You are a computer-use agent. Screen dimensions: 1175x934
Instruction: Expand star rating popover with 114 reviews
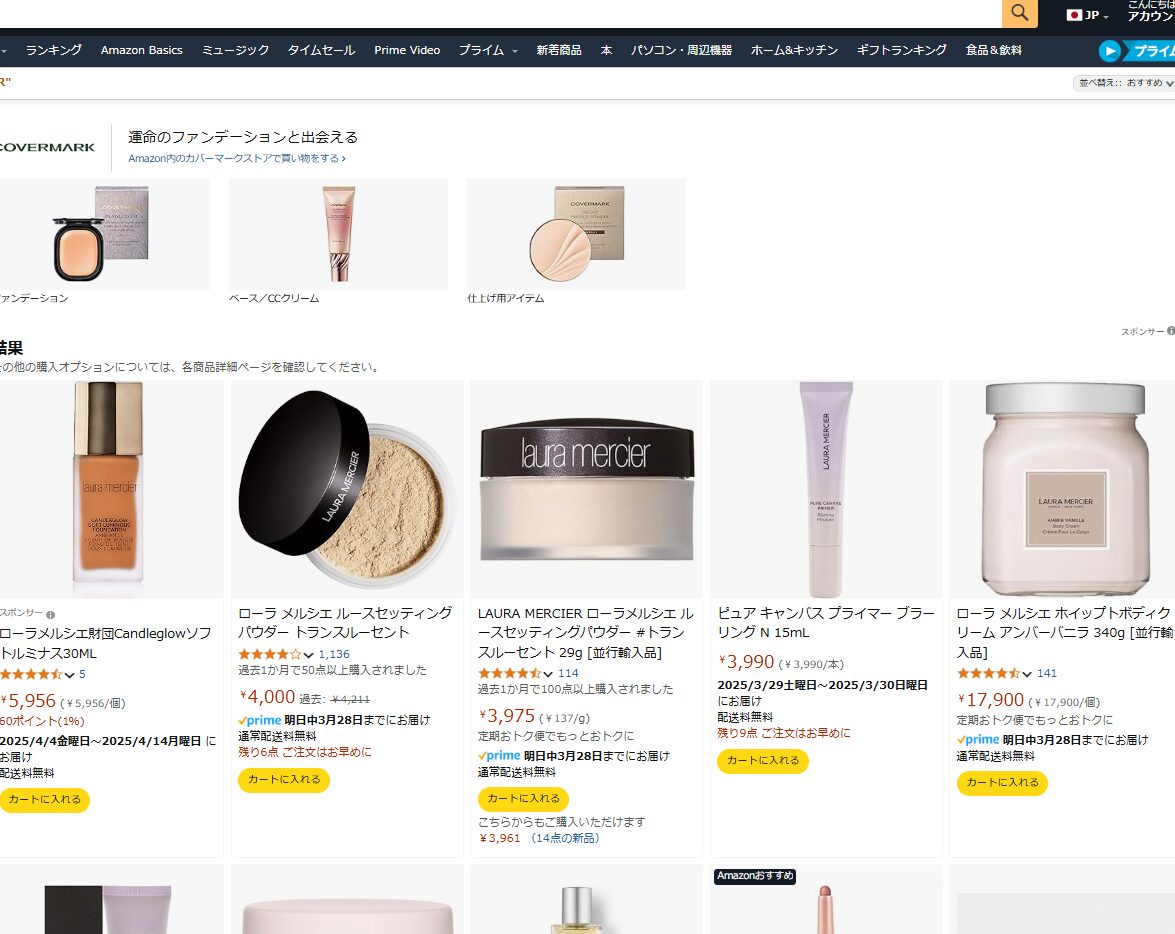516,673
